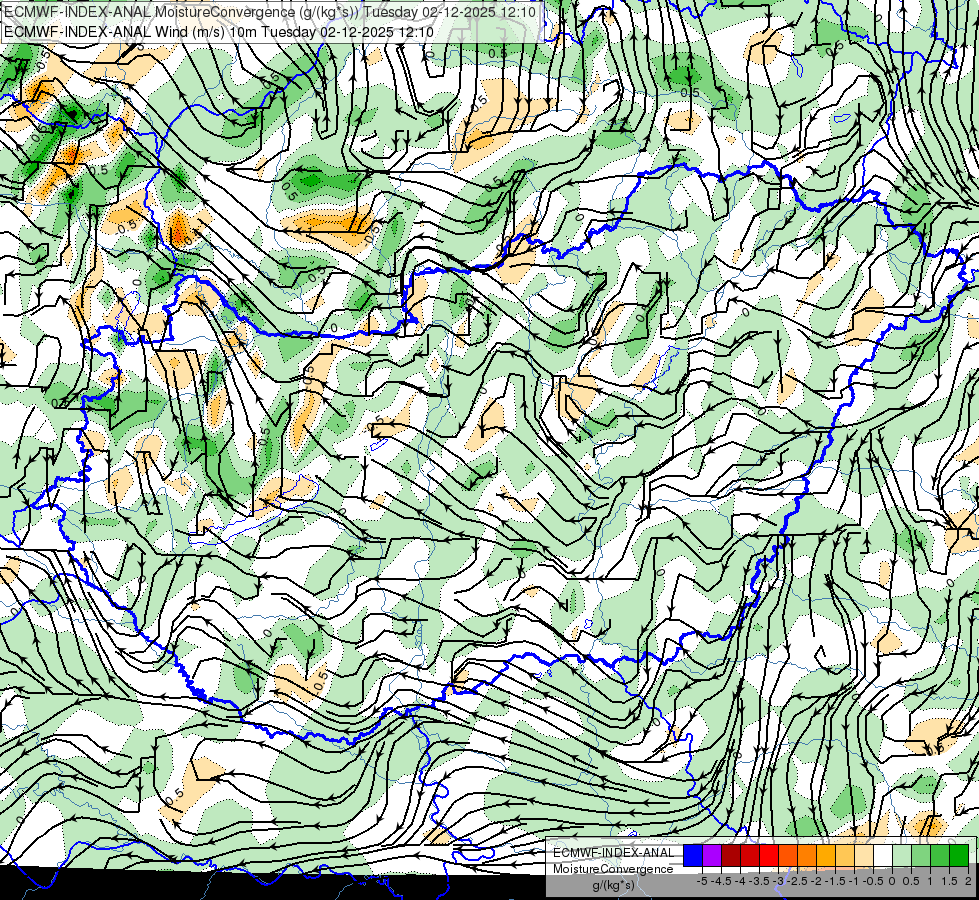979x900 pixels.
Task: Click orange swatch between -2.5 and -2
Action: point(807,856)
